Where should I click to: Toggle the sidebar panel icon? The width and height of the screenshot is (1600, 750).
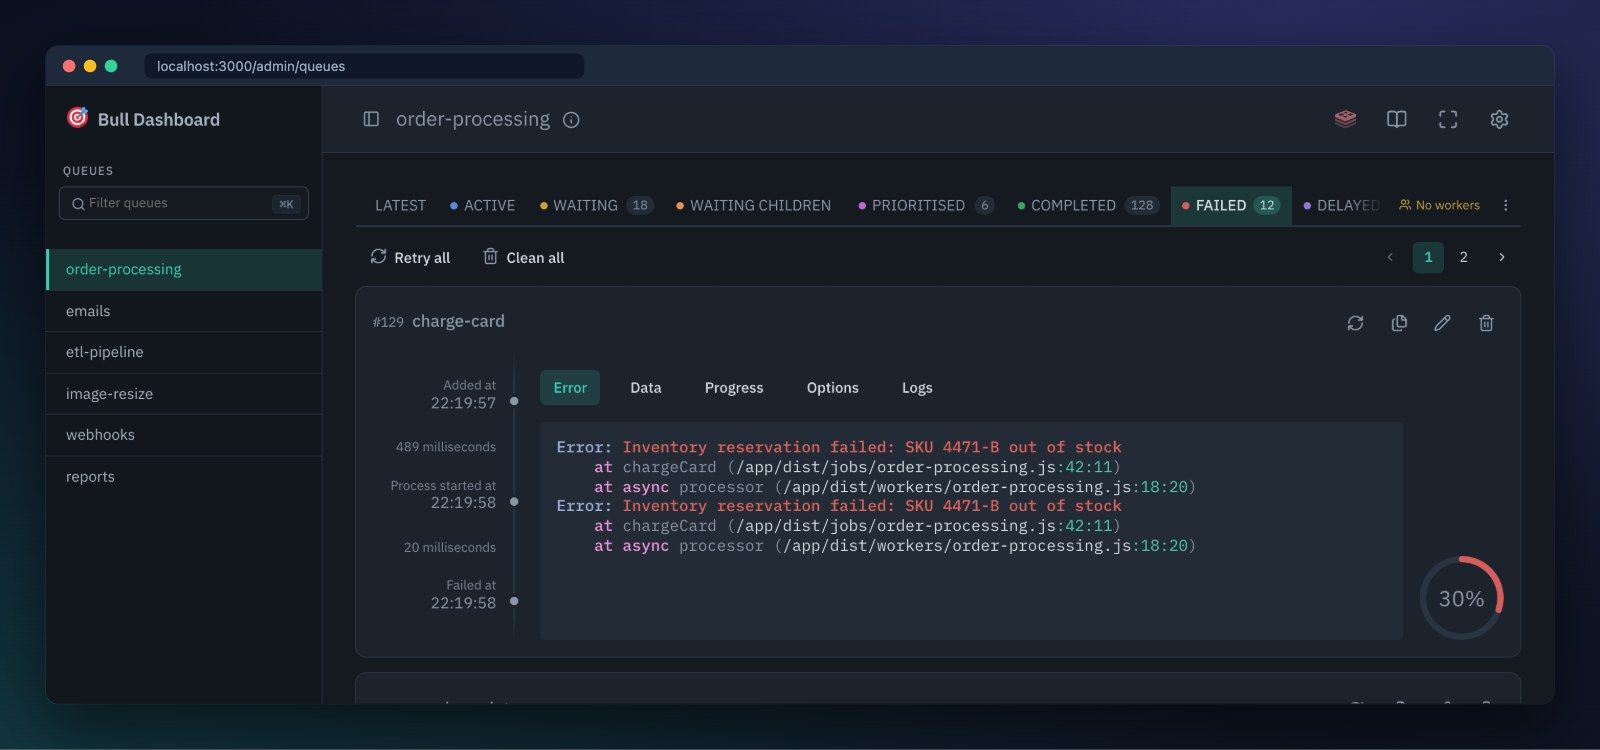tap(371, 119)
